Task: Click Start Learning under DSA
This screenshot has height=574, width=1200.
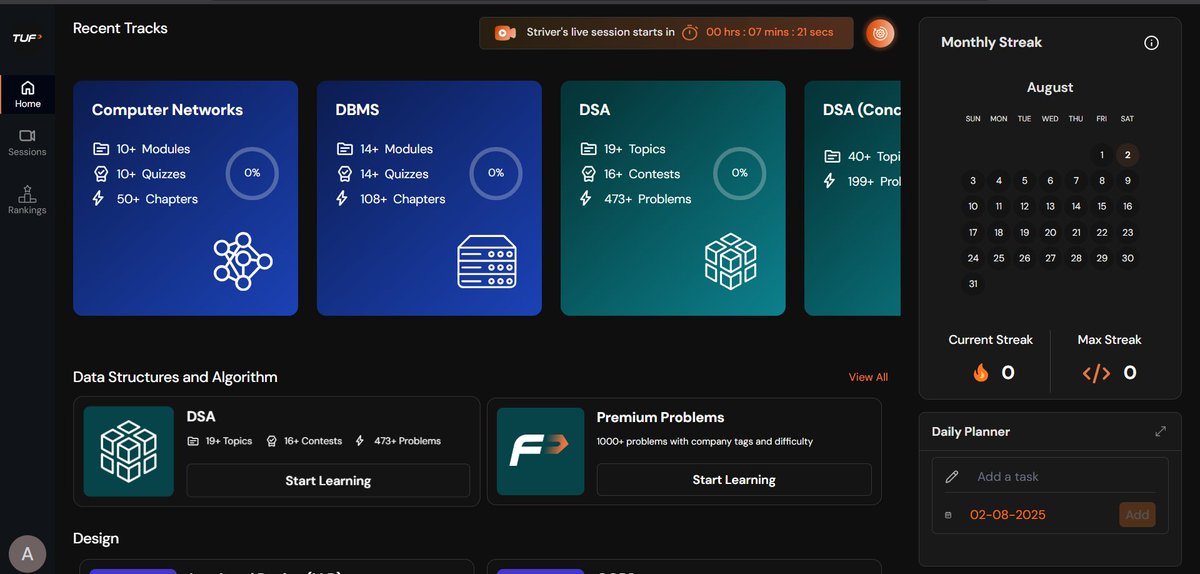Action: pyautogui.click(x=328, y=480)
